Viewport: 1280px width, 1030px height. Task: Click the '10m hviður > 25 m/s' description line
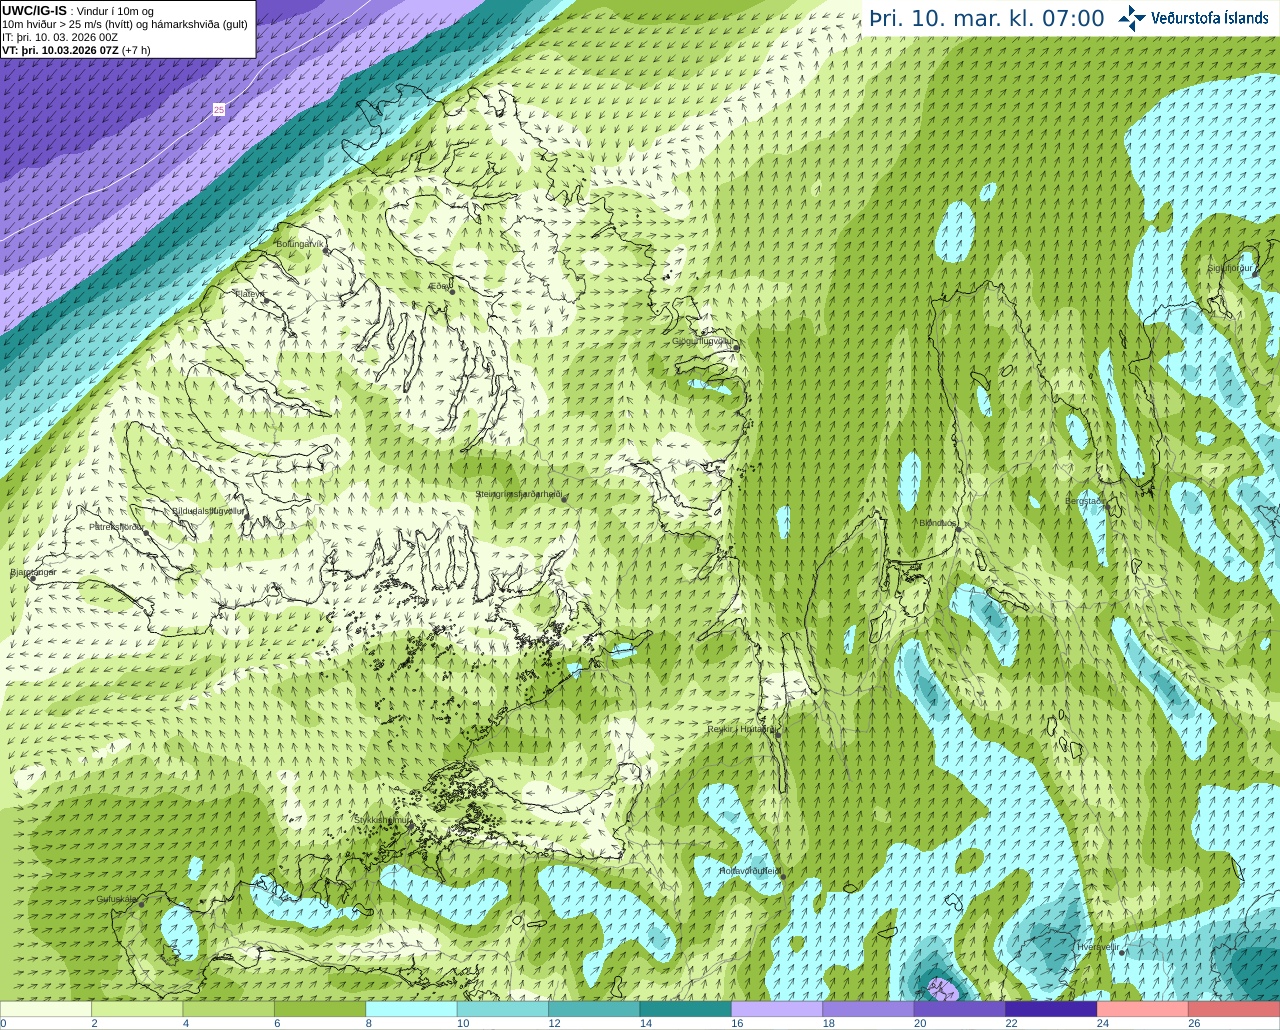[x=125, y=24]
